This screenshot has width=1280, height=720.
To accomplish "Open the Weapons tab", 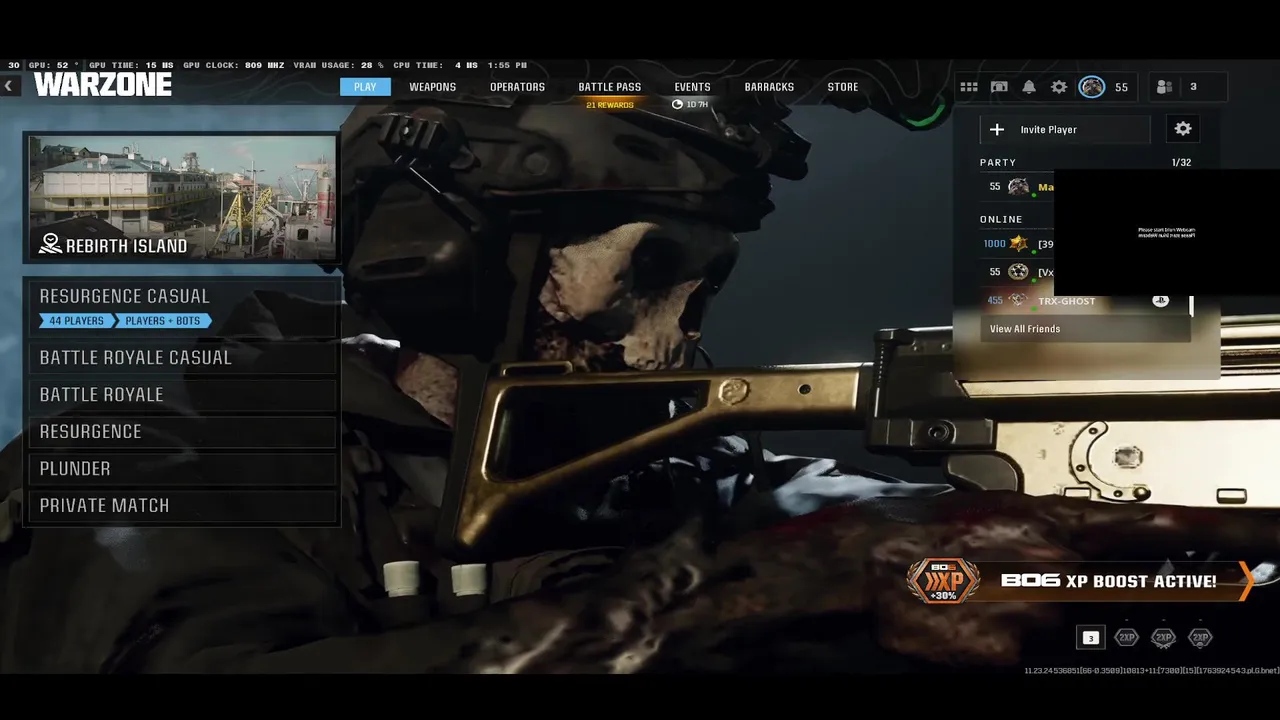I will pos(432,87).
